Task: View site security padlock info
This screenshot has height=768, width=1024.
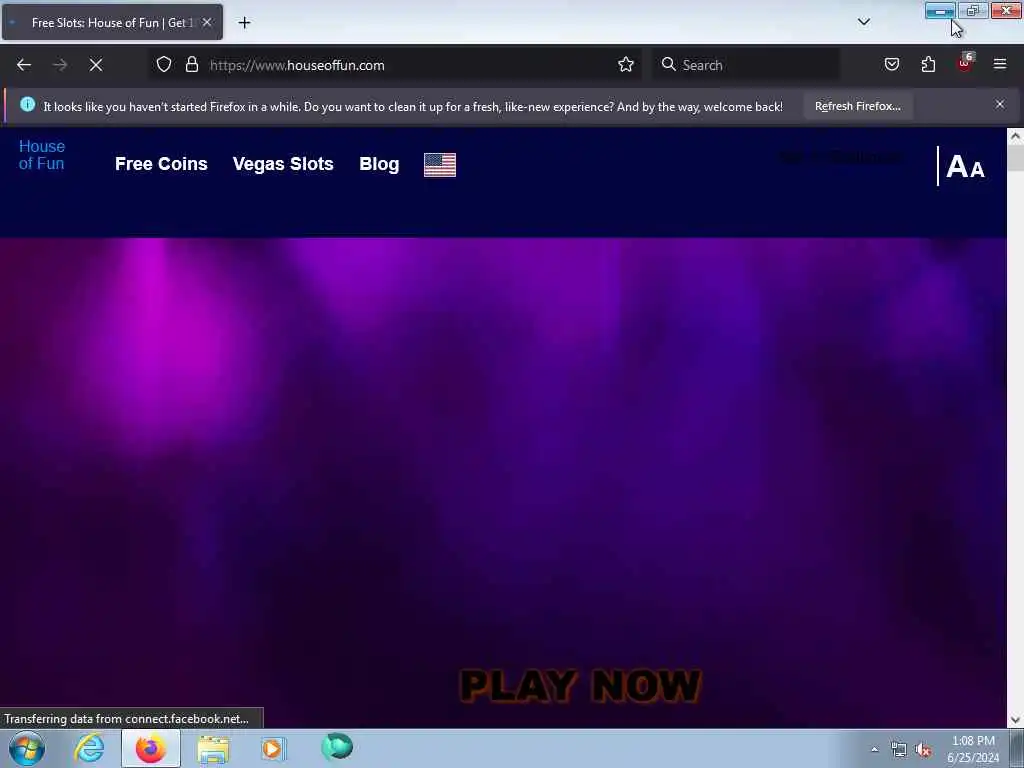Action: [192, 65]
